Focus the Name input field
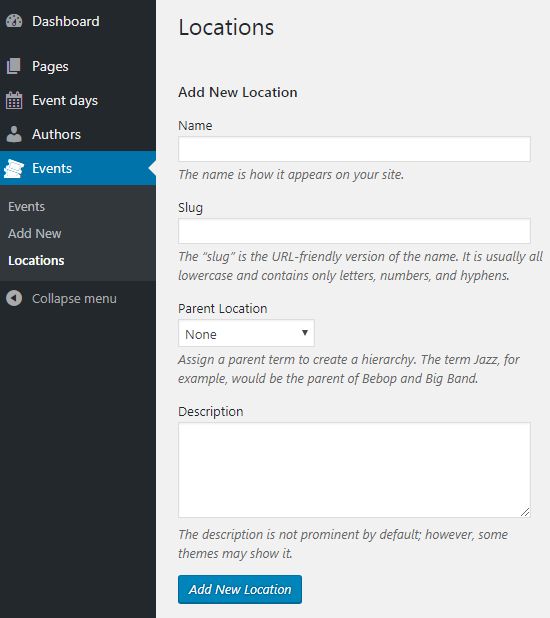Image resolution: width=550 pixels, height=618 pixels. tap(354, 149)
